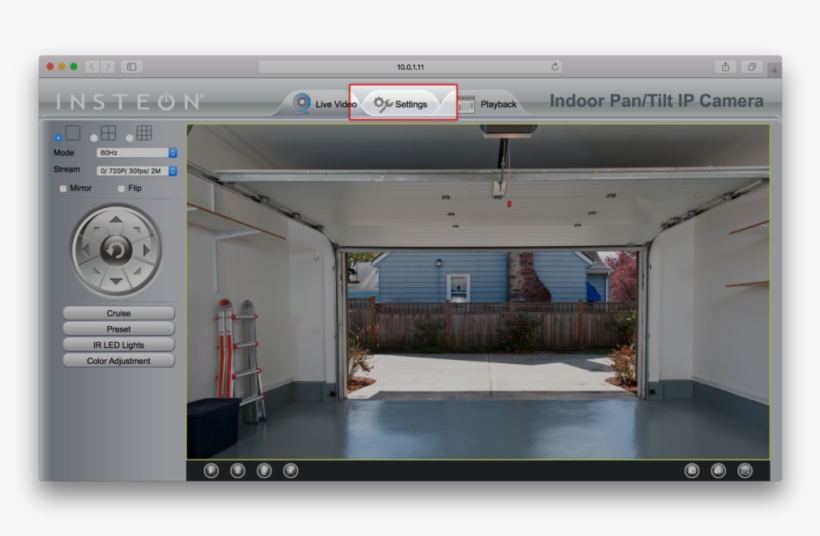This screenshot has width=820, height=536.
Task: Go forward using the browser forward arrow
Action: 108,66
